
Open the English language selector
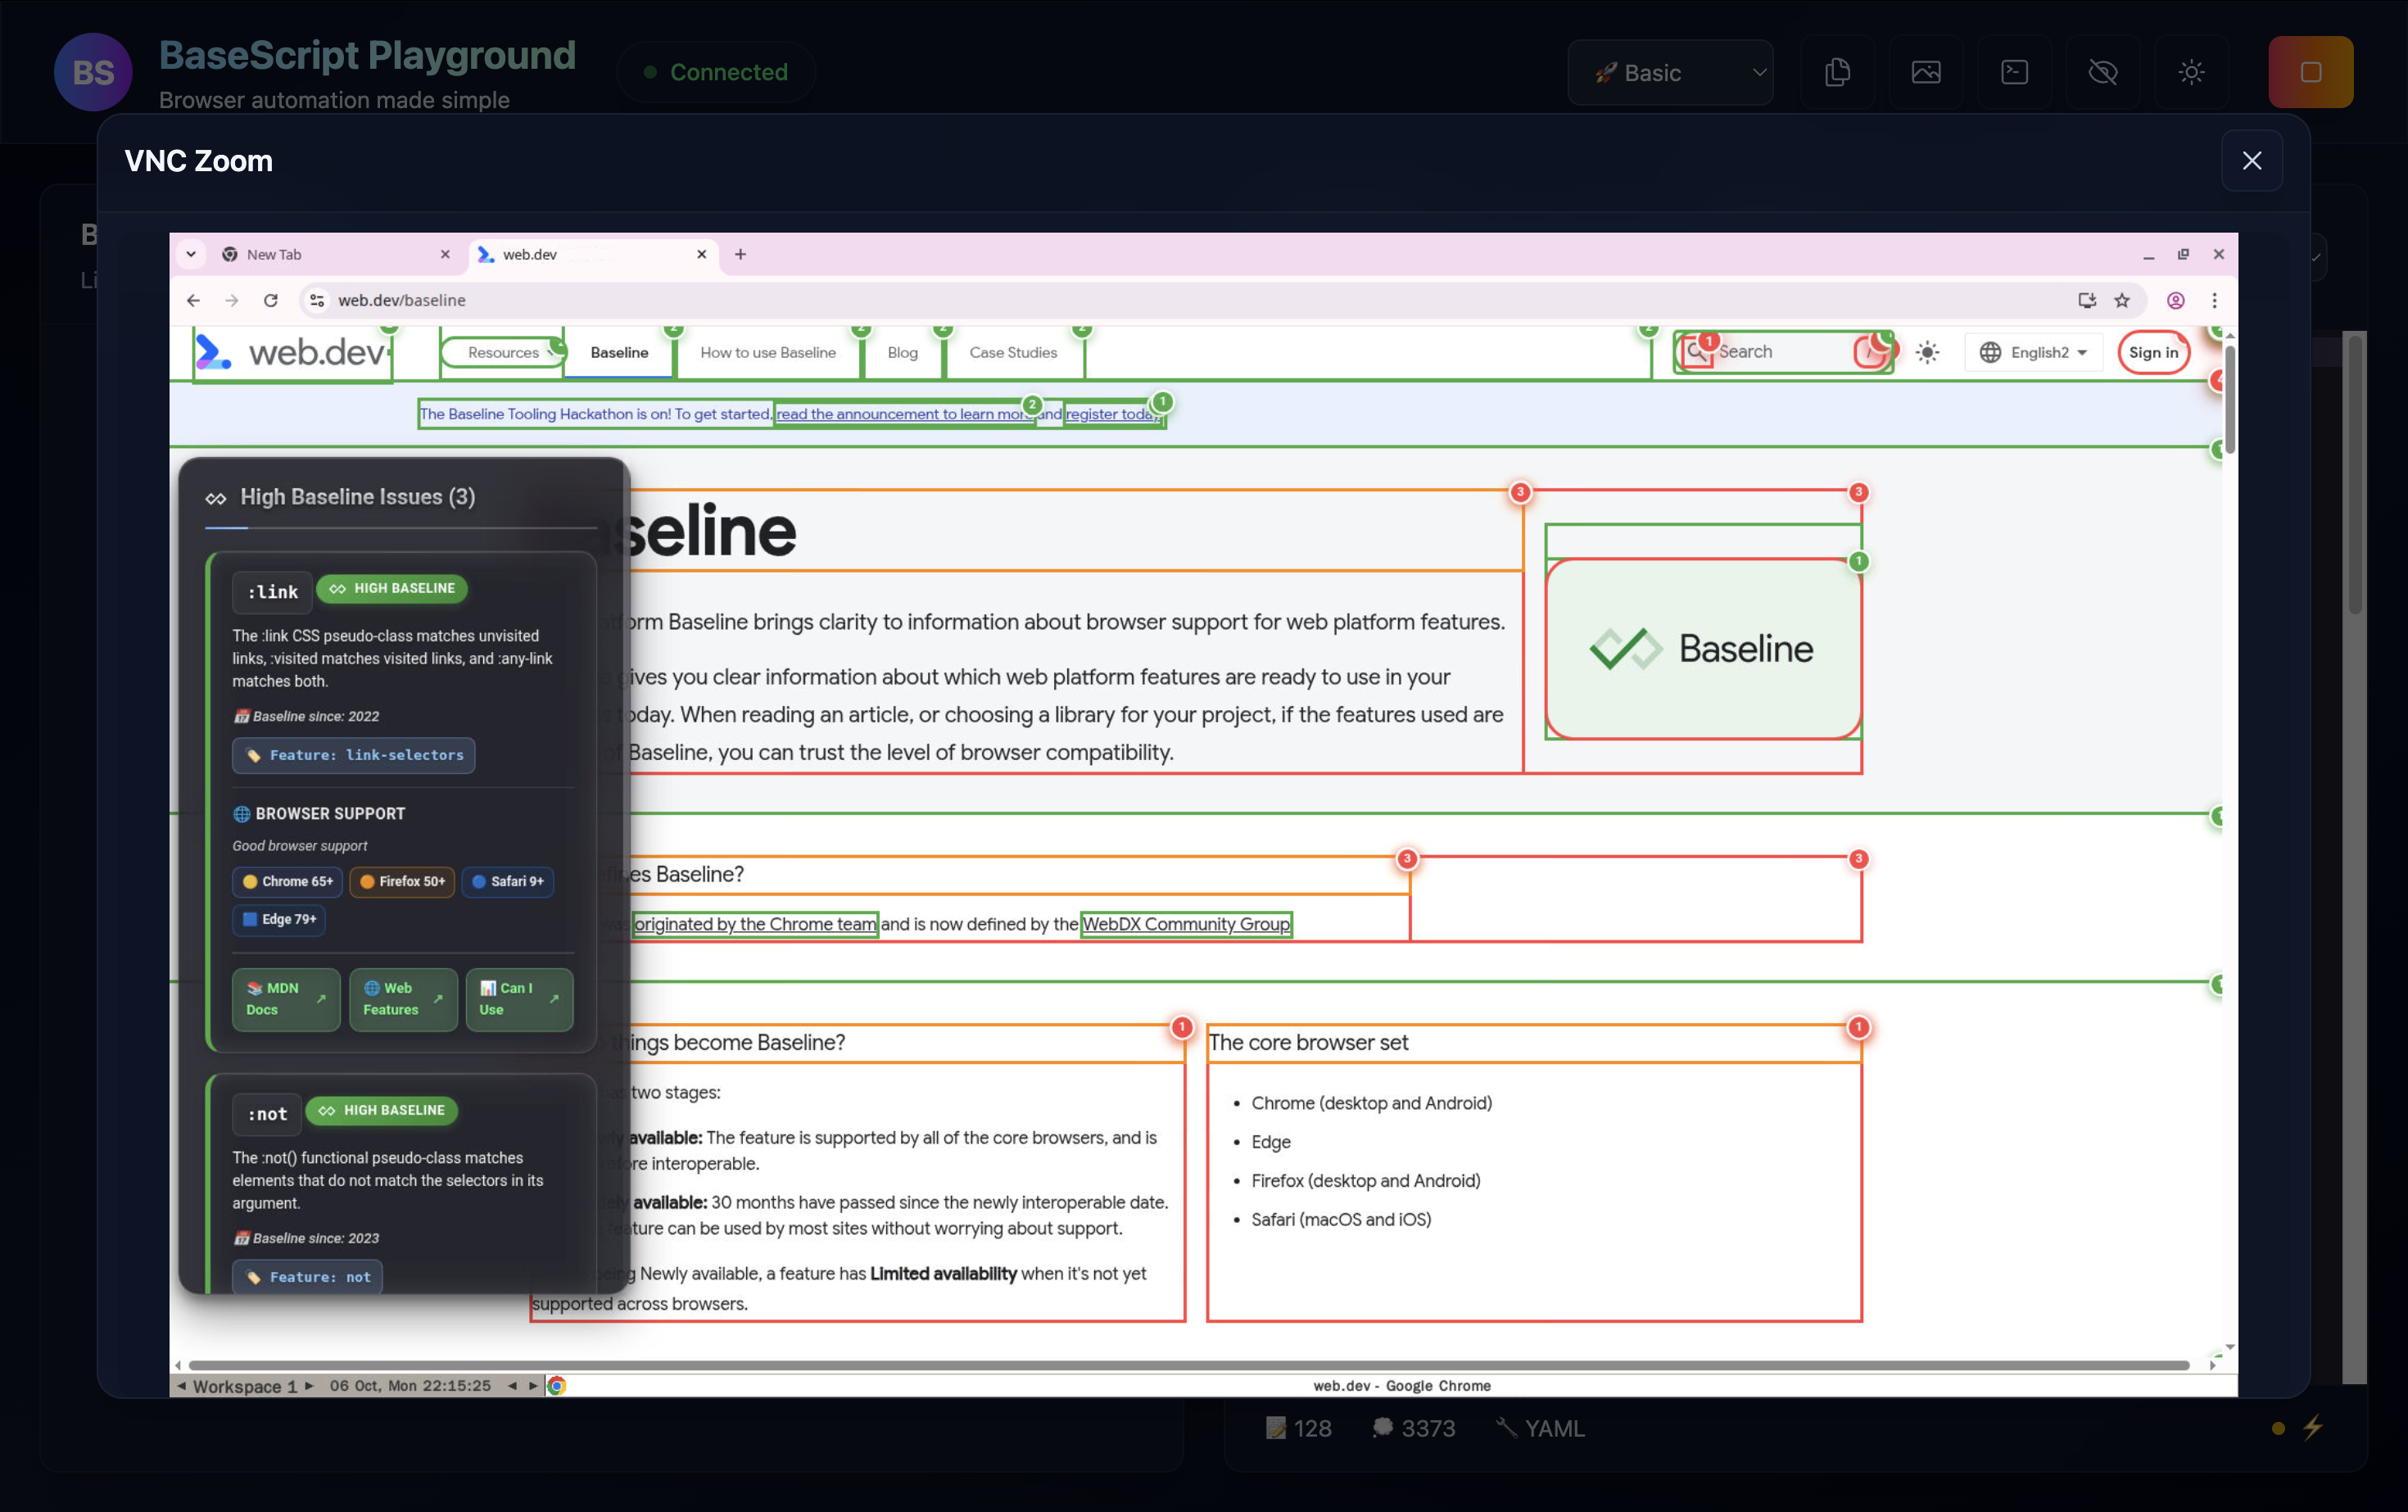2033,352
